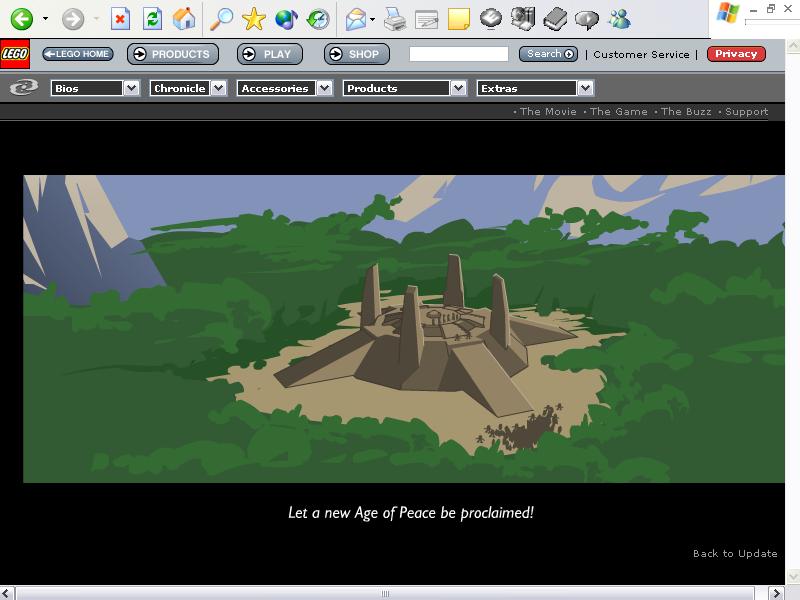Click the History clock icon
Screen dimensions: 800x600
(x=318, y=19)
